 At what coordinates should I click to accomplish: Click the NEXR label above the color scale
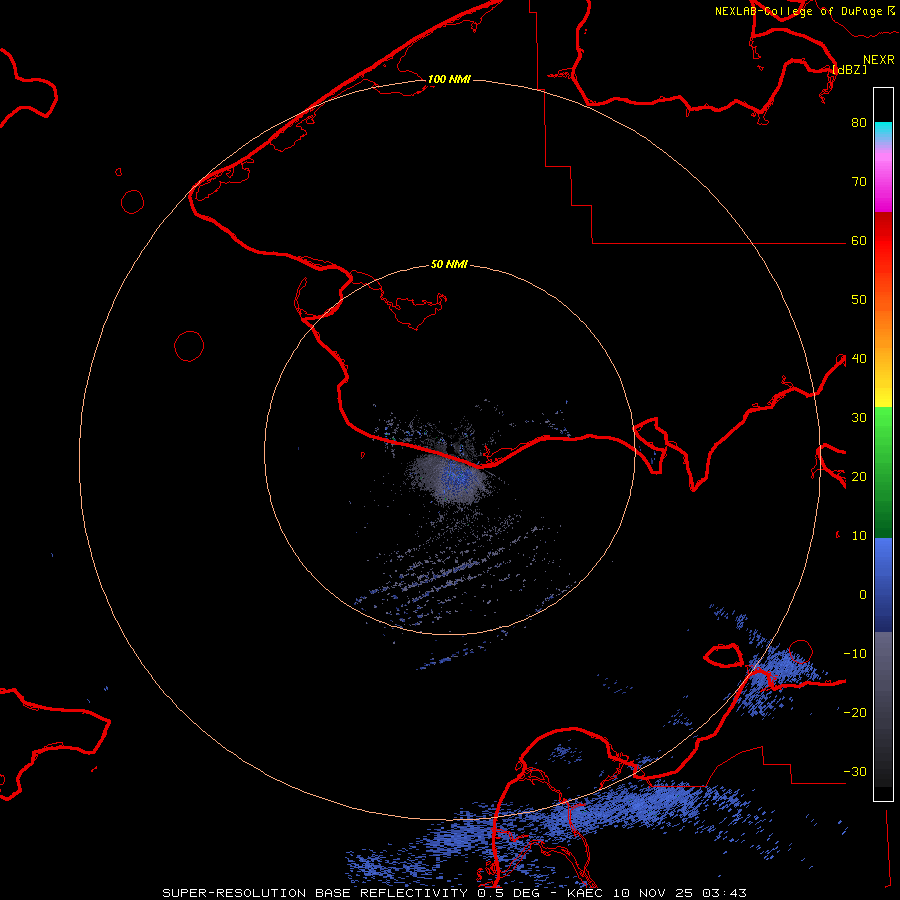[879, 60]
